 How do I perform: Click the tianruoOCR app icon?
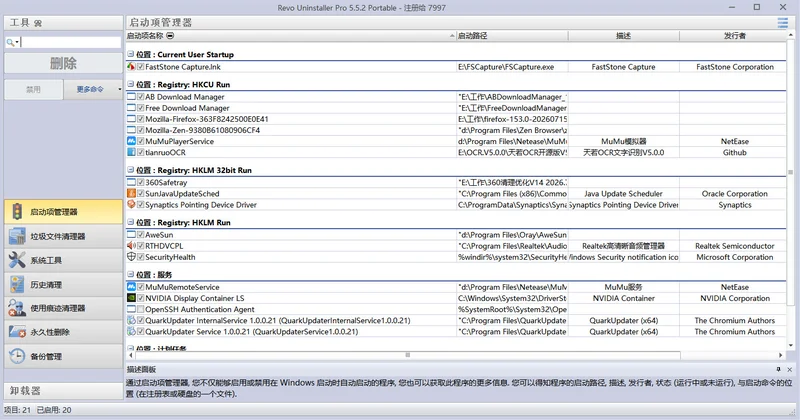tap(131, 152)
